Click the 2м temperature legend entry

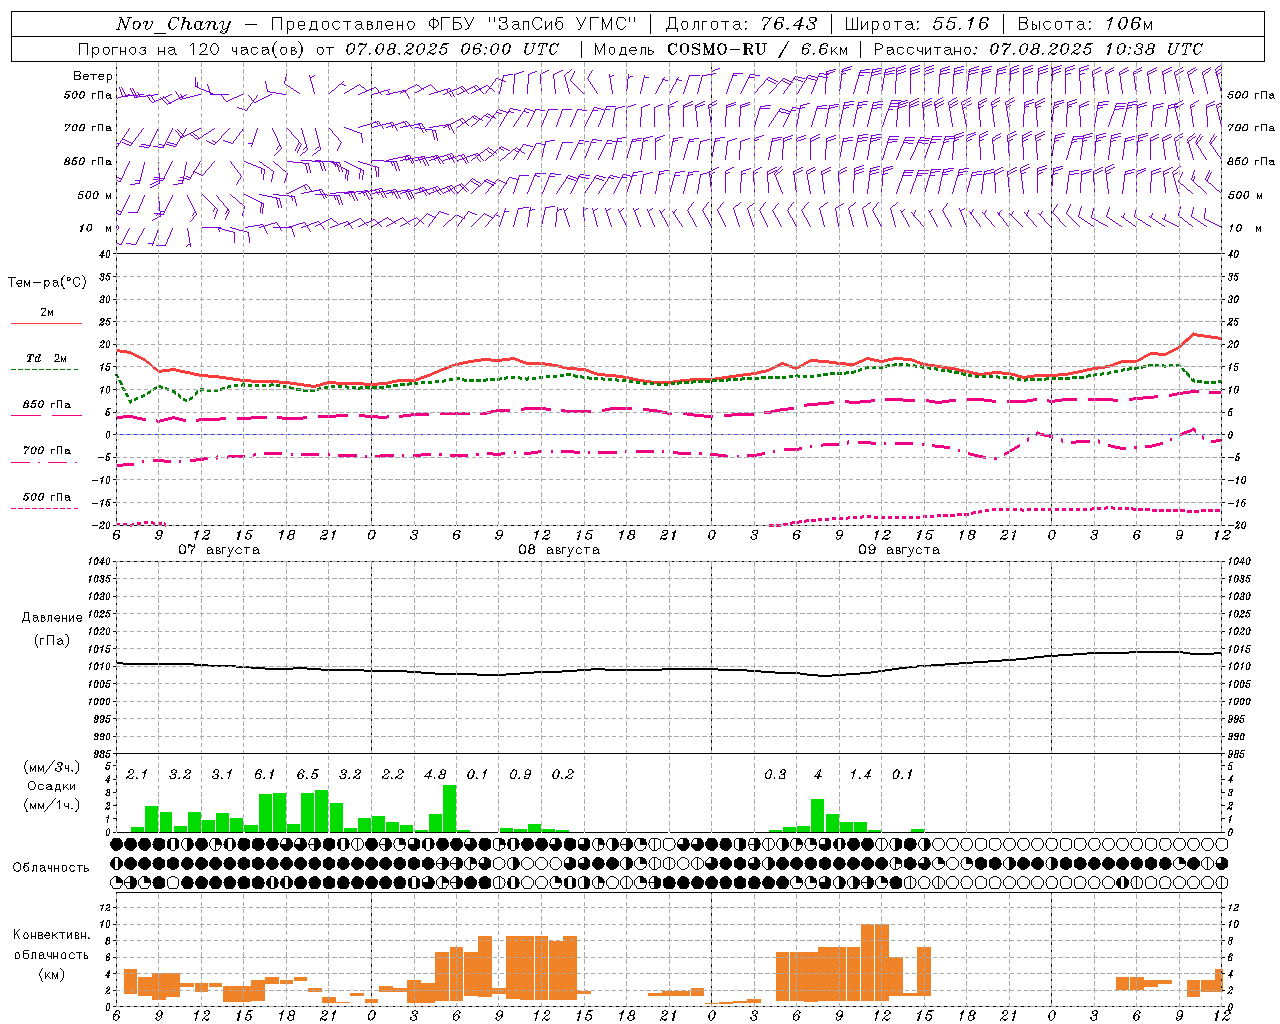(x=47, y=312)
